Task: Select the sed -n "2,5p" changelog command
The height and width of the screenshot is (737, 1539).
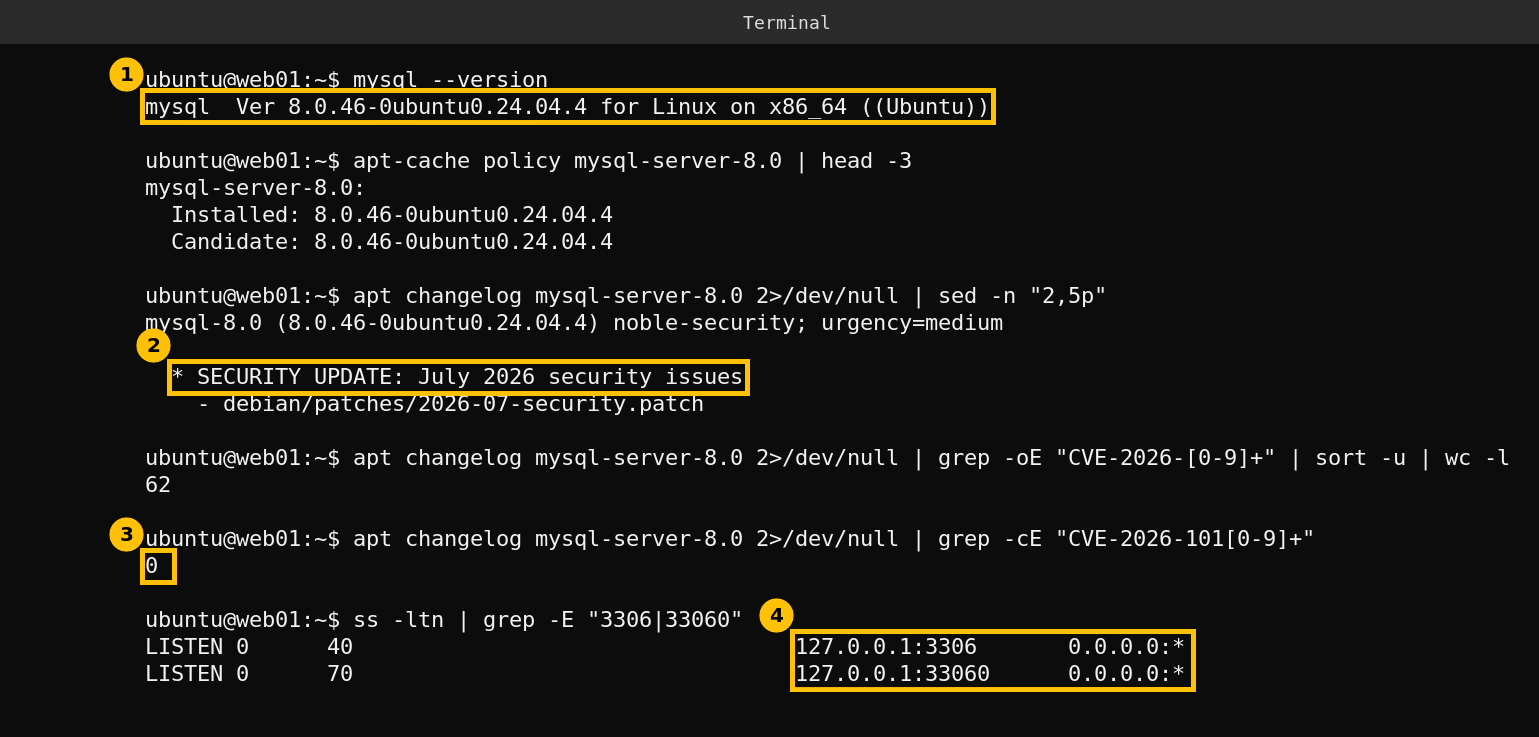Action: (626, 296)
